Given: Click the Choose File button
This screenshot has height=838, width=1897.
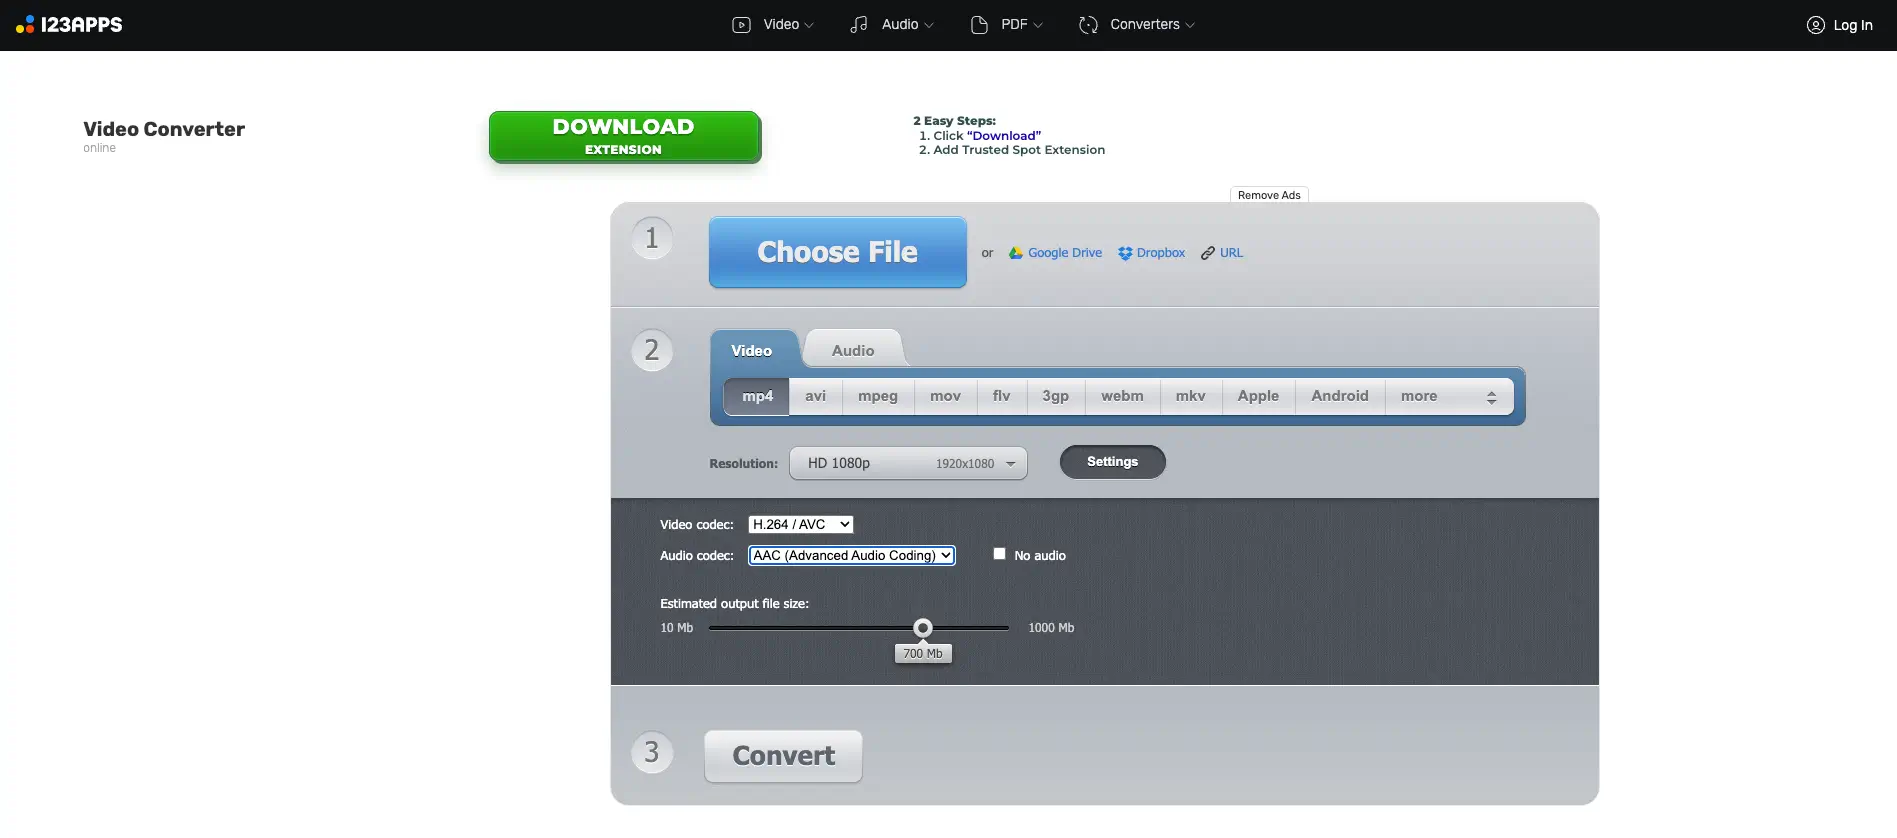Looking at the screenshot, I should 837,252.
